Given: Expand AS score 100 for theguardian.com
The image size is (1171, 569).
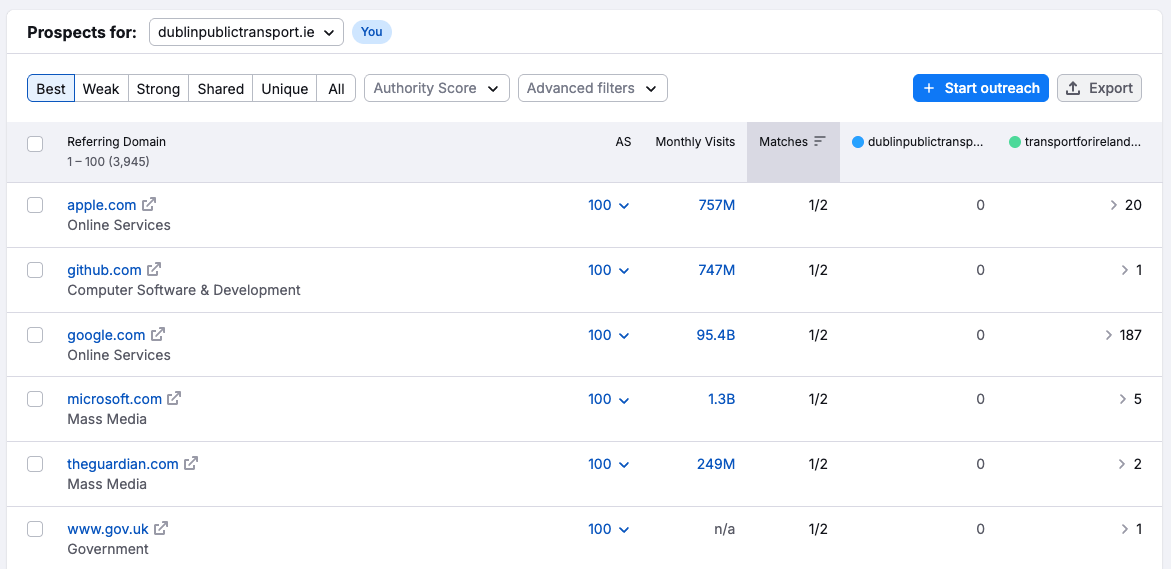Looking at the screenshot, I should click(x=609, y=464).
